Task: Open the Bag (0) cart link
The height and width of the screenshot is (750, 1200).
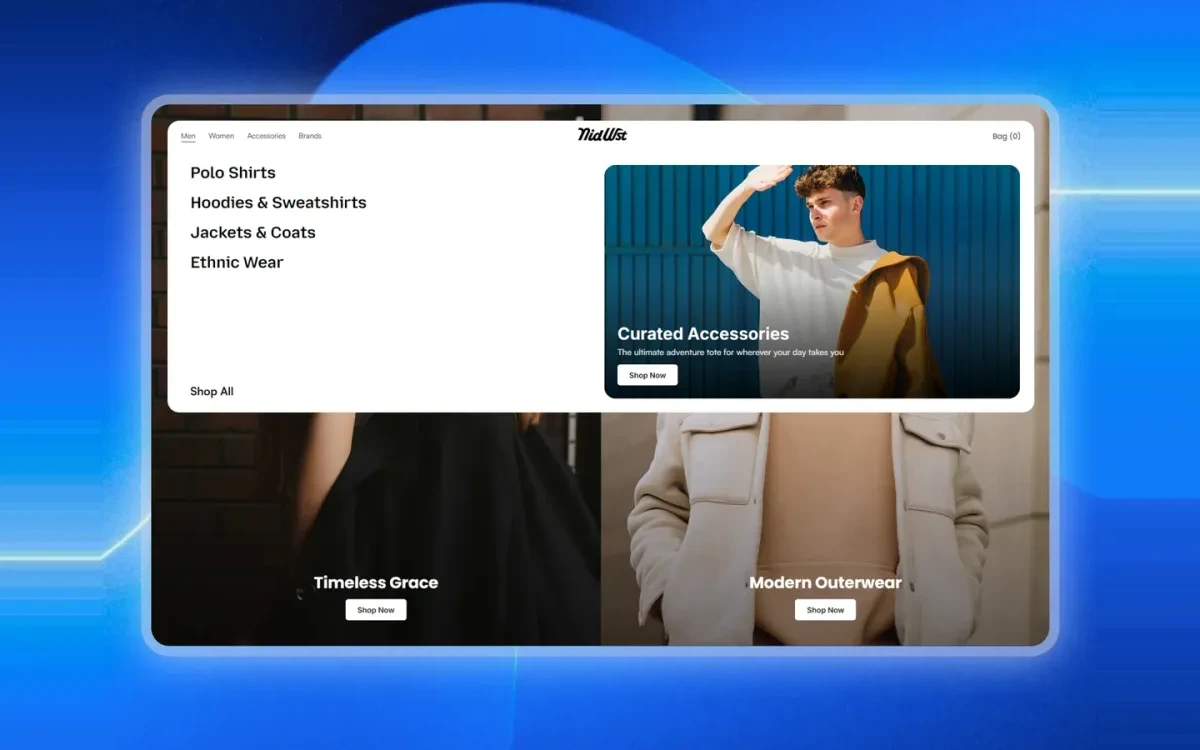Action: [x=1006, y=136]
